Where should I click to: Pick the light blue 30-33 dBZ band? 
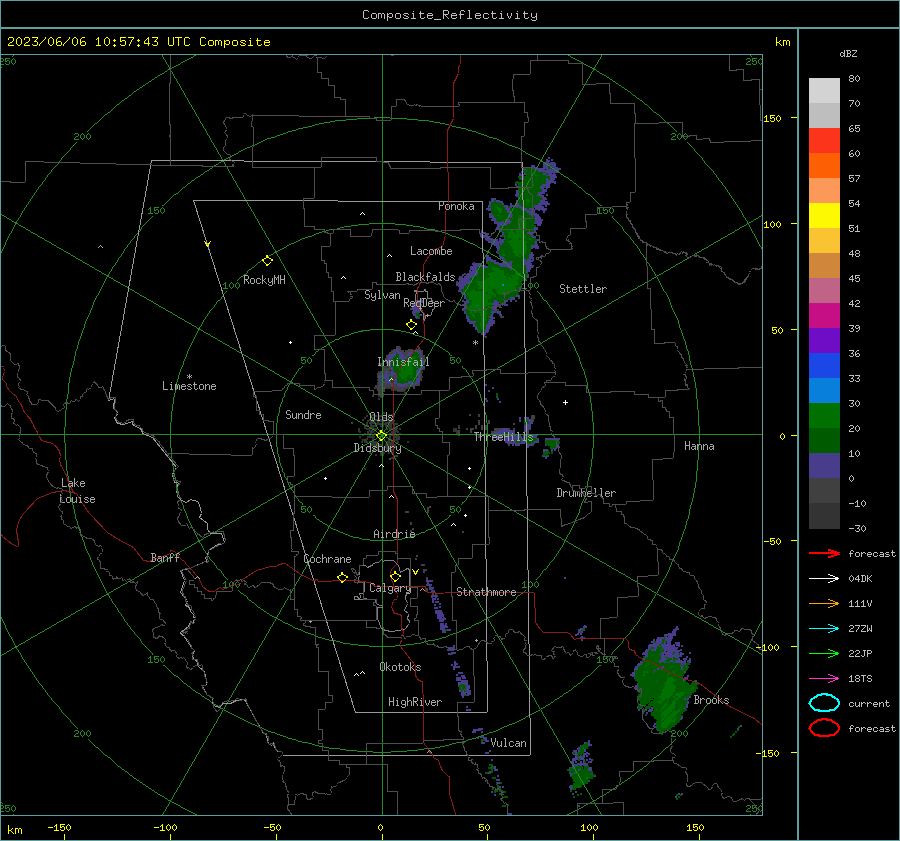click(824, 390)
